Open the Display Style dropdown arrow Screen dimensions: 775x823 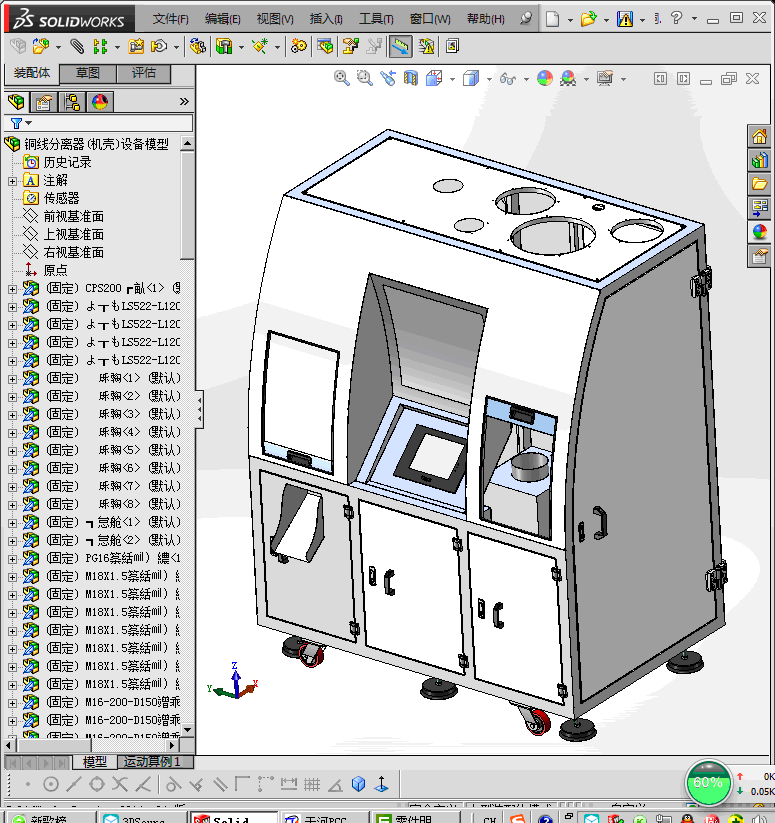[x=488, y=78]
